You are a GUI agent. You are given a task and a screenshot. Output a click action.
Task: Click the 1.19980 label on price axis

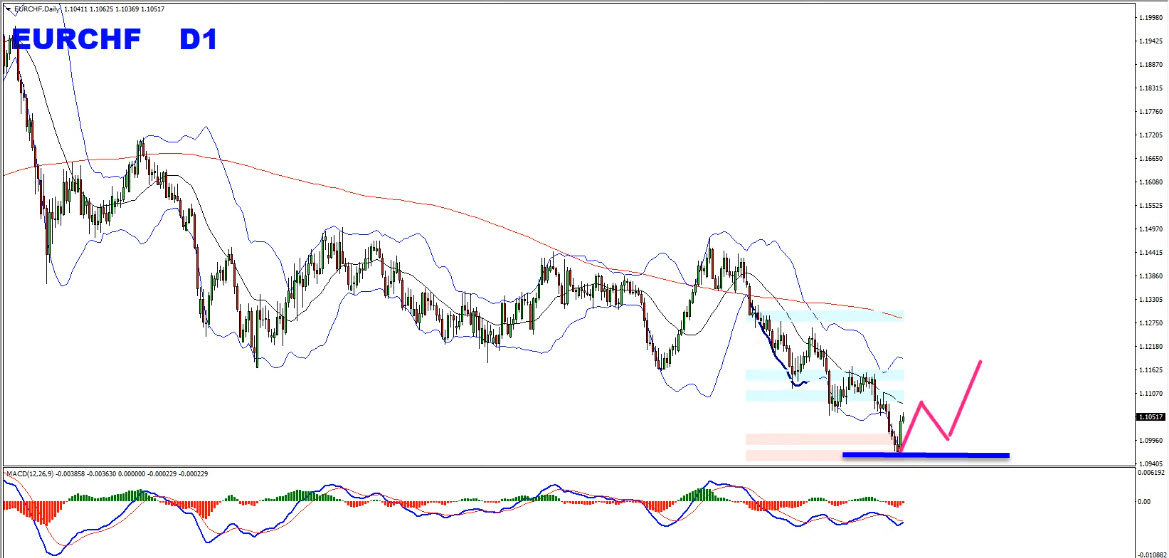[1151, 17]
